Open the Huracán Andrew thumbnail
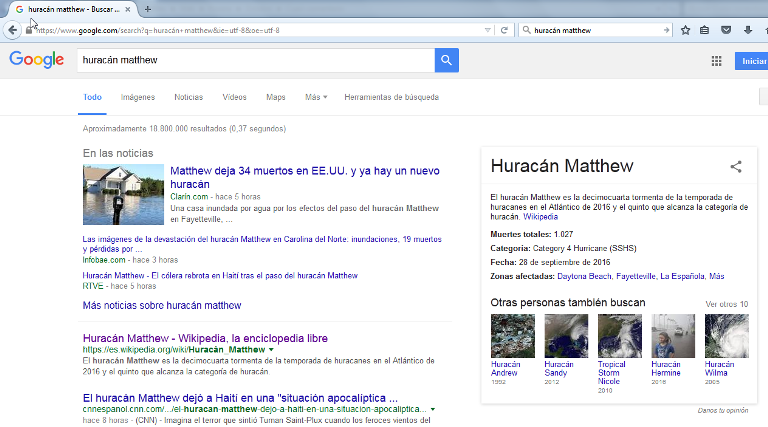The image size is (768, 427). pos(512,336)
